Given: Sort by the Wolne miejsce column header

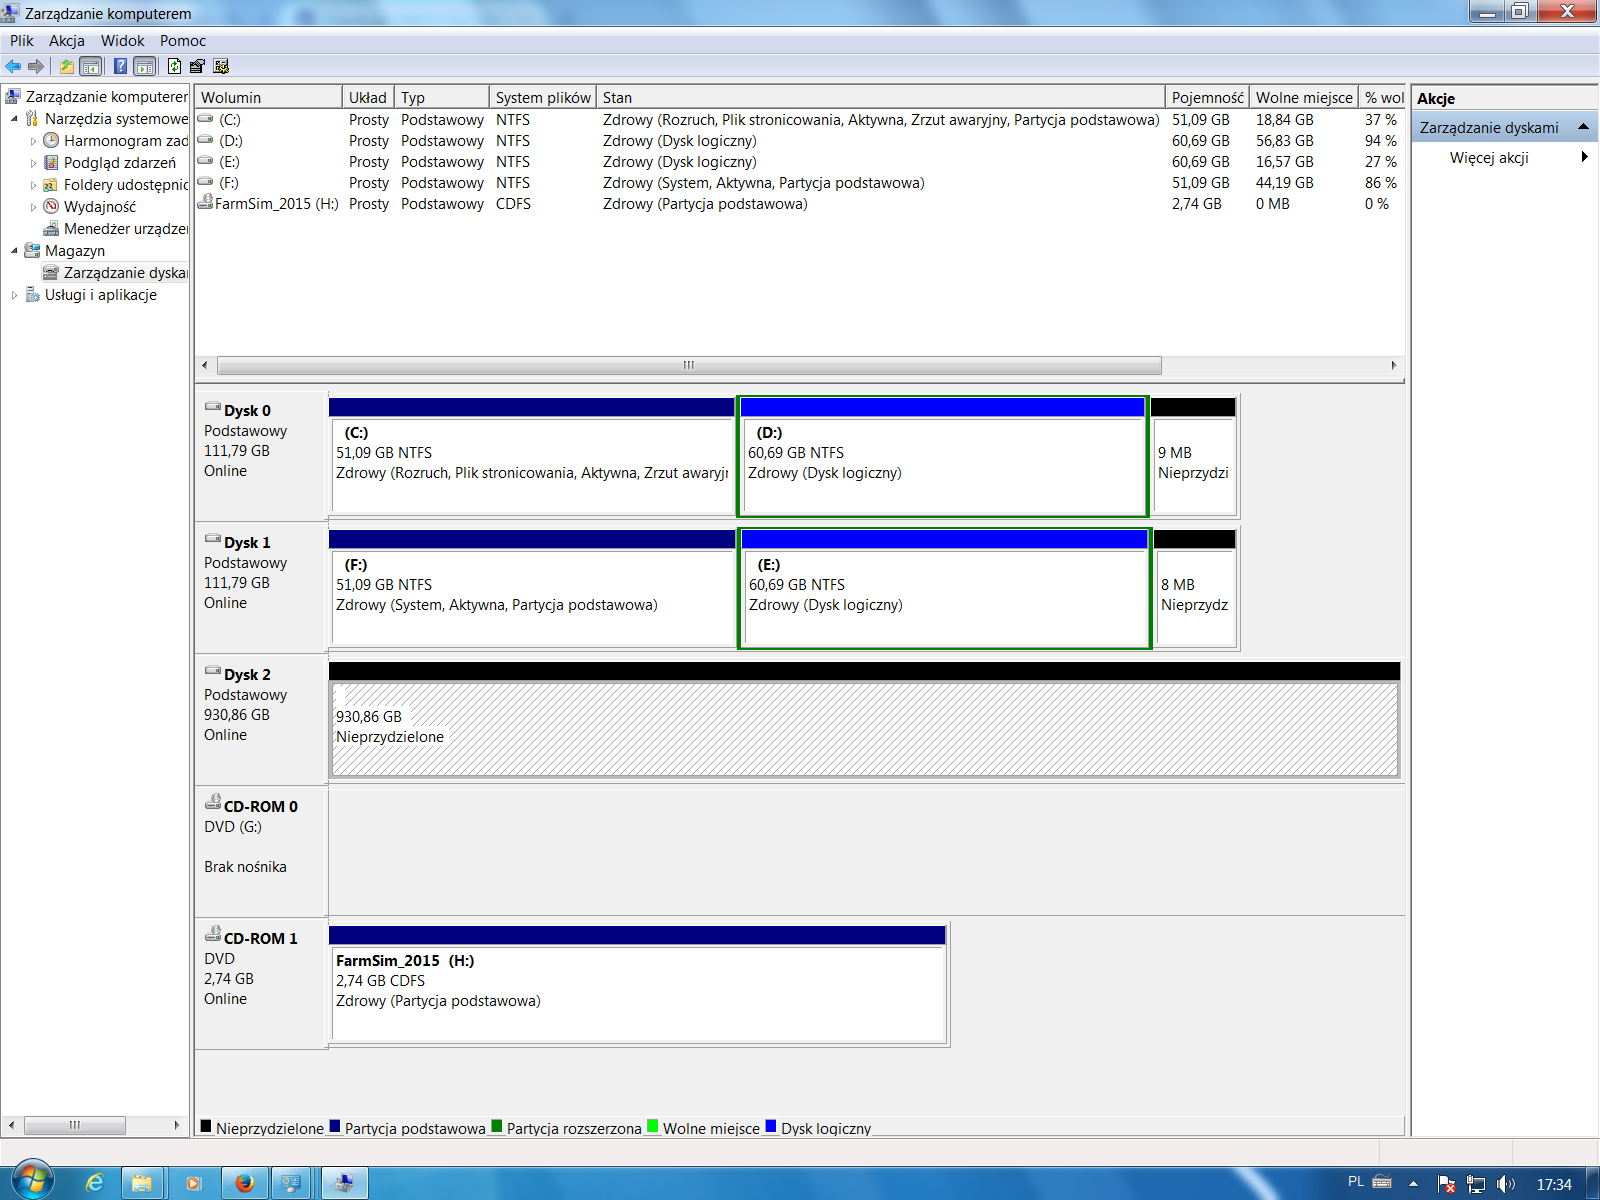Looking at the screenshot, I should coord(1304,97).
